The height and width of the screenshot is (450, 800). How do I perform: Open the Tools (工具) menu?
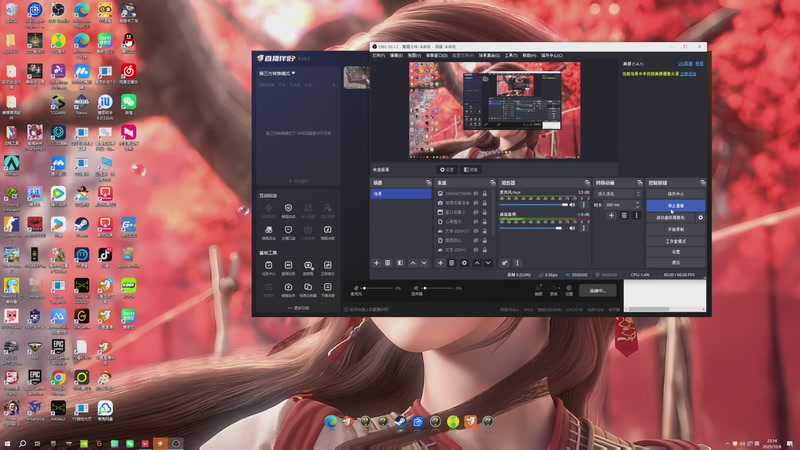511,55
